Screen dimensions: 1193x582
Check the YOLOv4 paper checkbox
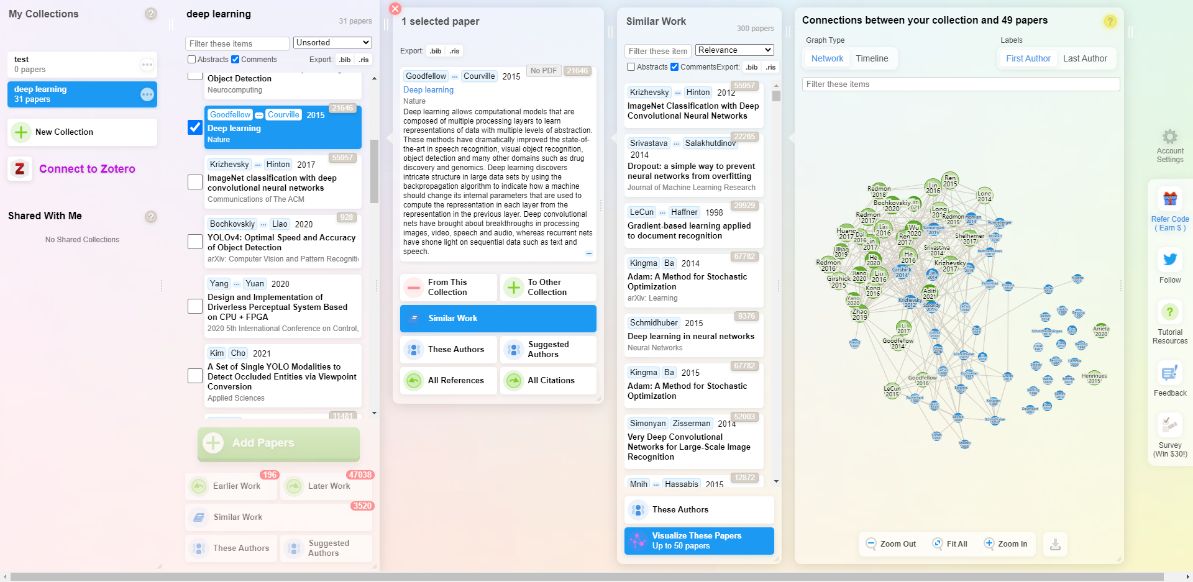click(195, 242)
